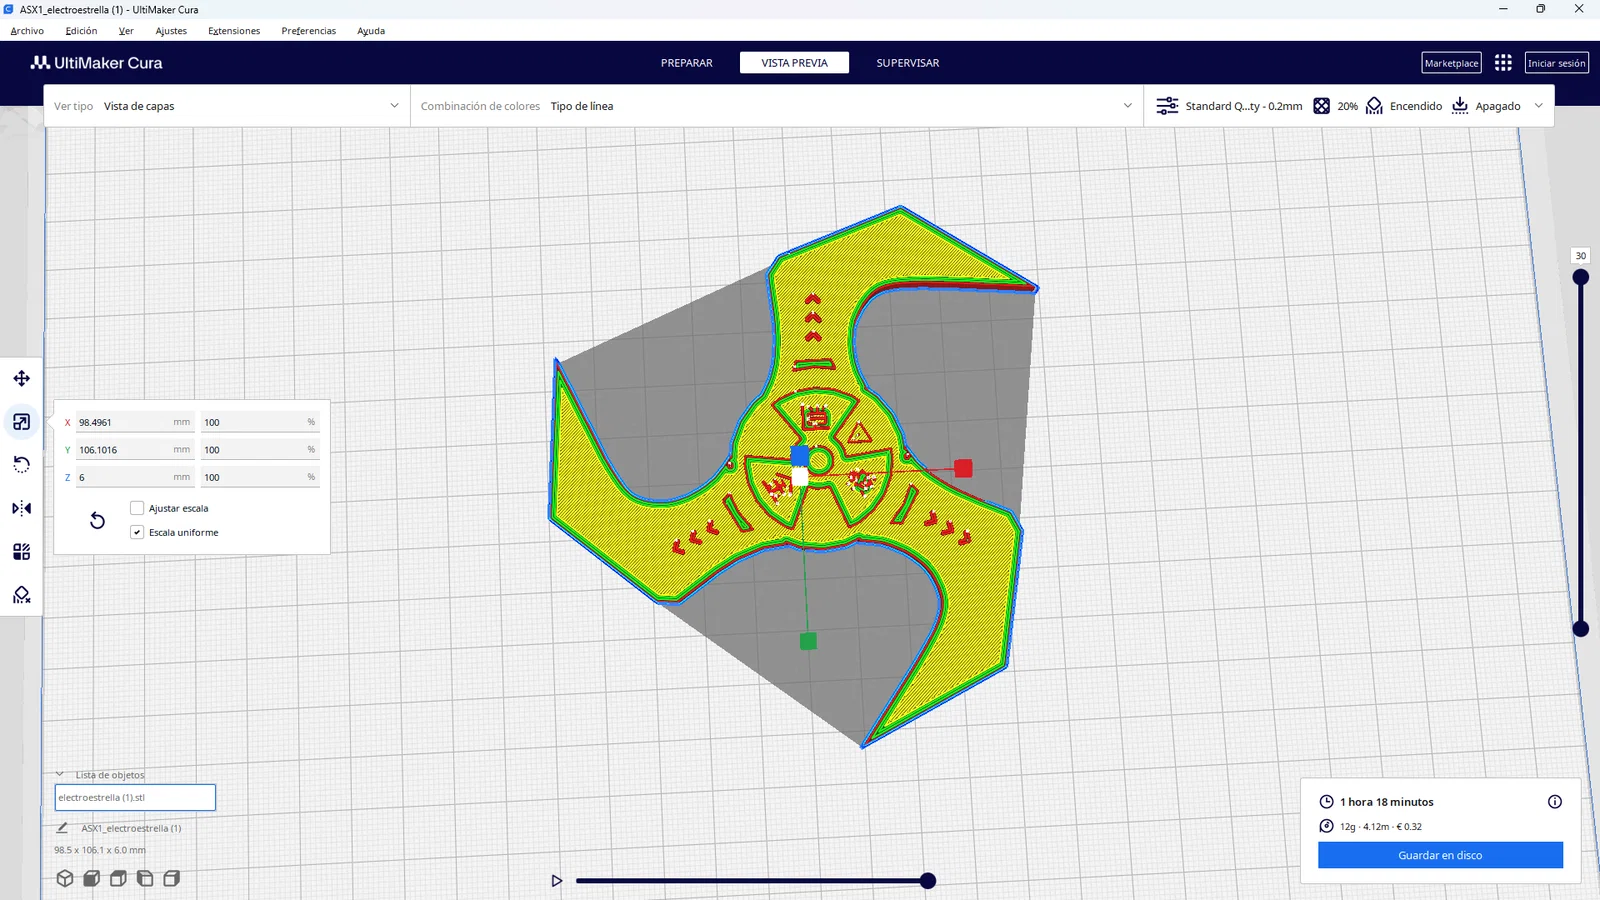Viewport: 1600px width, 900px height.
Task: Click the green Y-axis scale handle
Action: tap(808, 641)
